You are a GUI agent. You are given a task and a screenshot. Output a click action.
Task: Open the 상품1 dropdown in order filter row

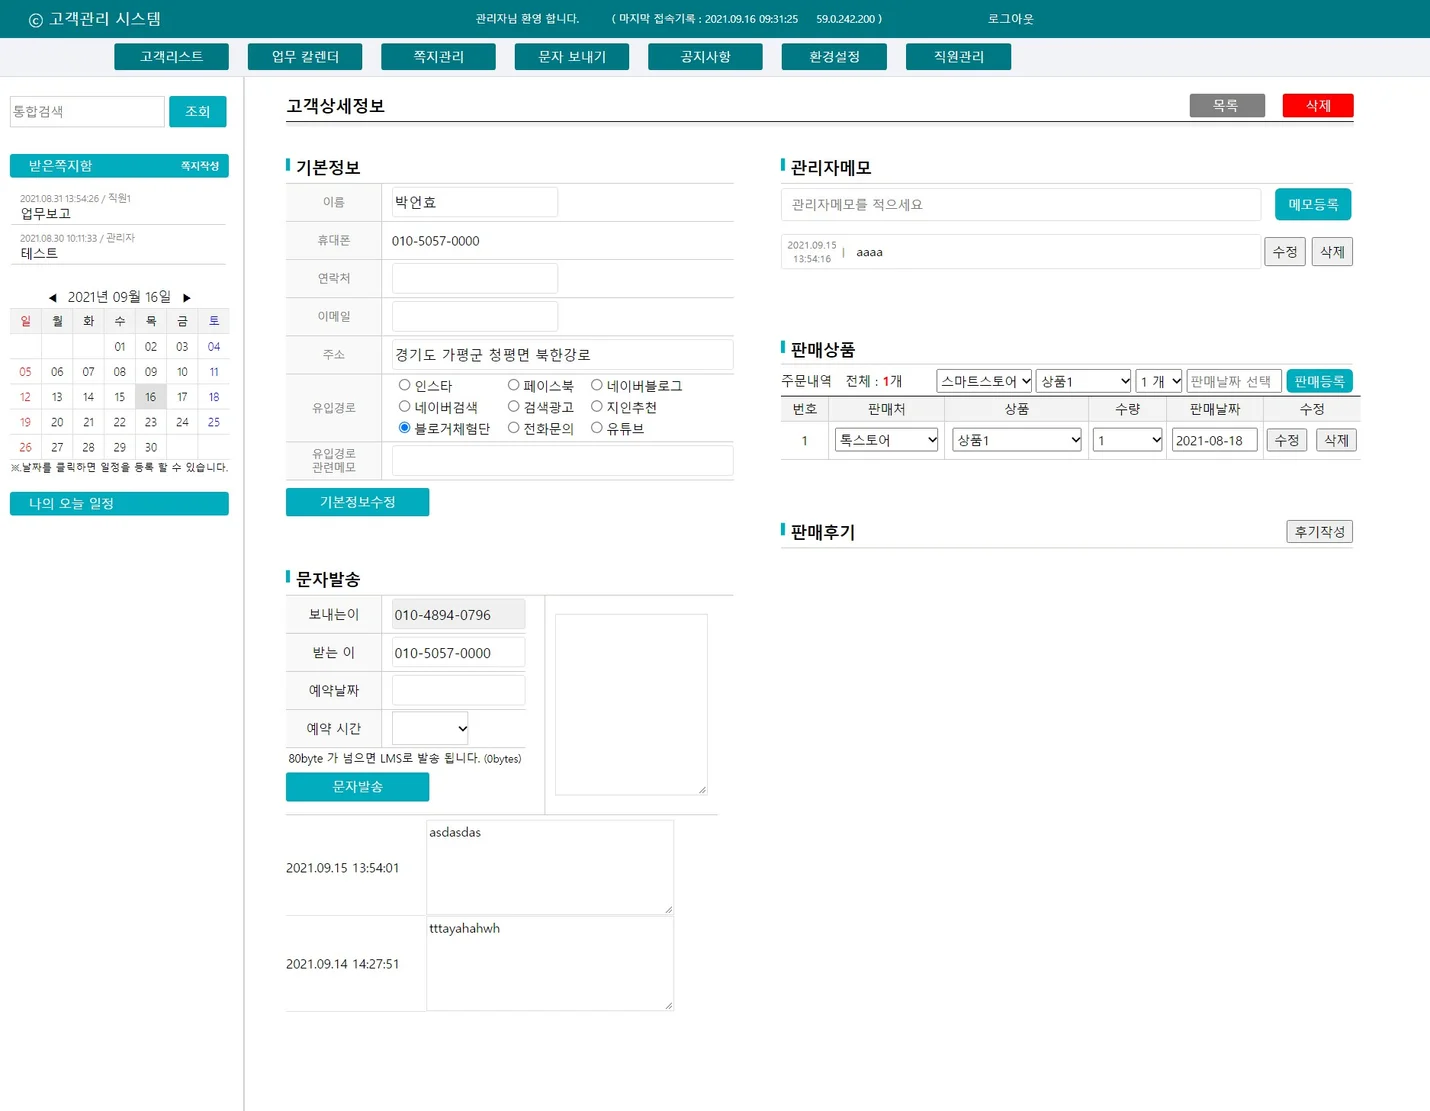tap(1084, 381)
